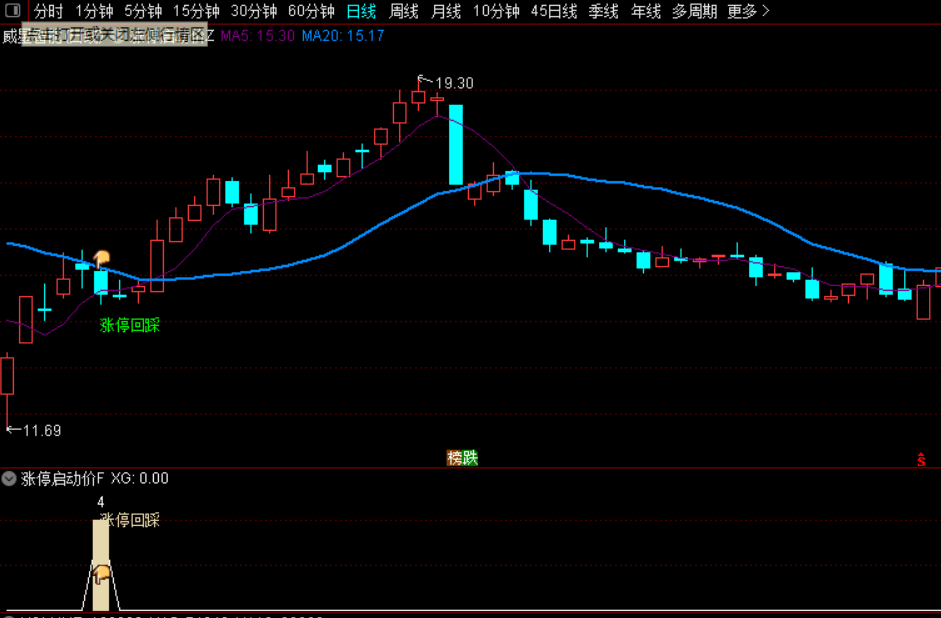Image resolution: width=941 pixels, height=618 pixels.
Task: Expand the 更多 periods menu
Action: click(x=748, y=11)
